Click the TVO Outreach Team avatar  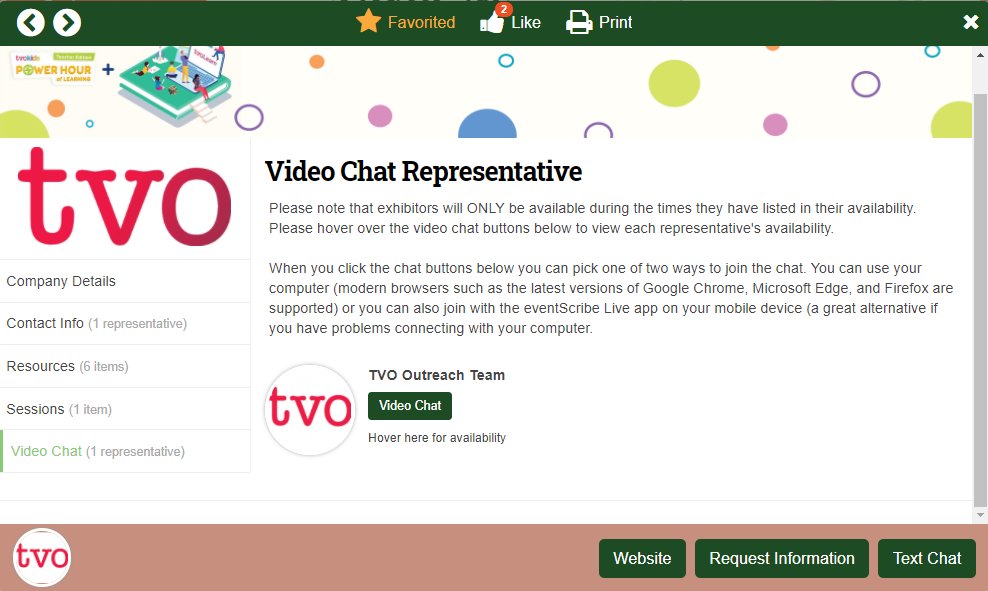pyautogui.click(x=310, y=410)
